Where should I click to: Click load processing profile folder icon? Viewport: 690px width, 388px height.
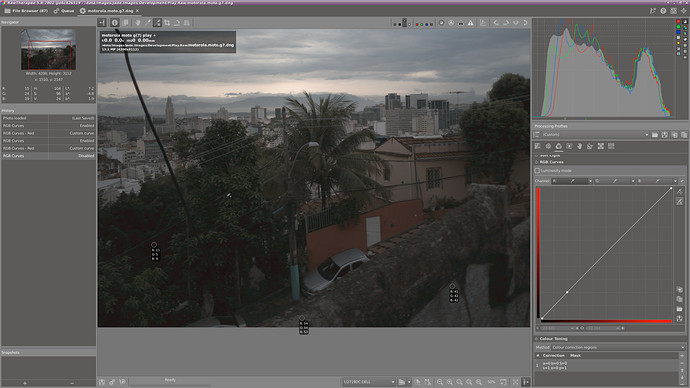point(655,135)
